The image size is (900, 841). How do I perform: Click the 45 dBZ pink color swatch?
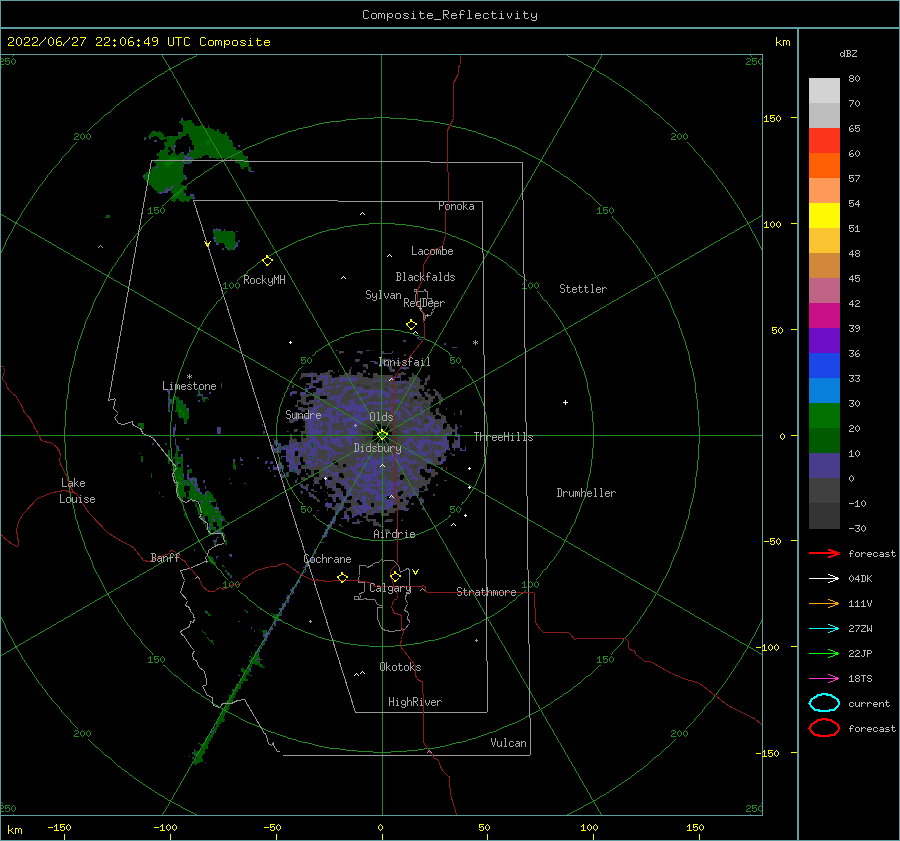click(824, 290)
